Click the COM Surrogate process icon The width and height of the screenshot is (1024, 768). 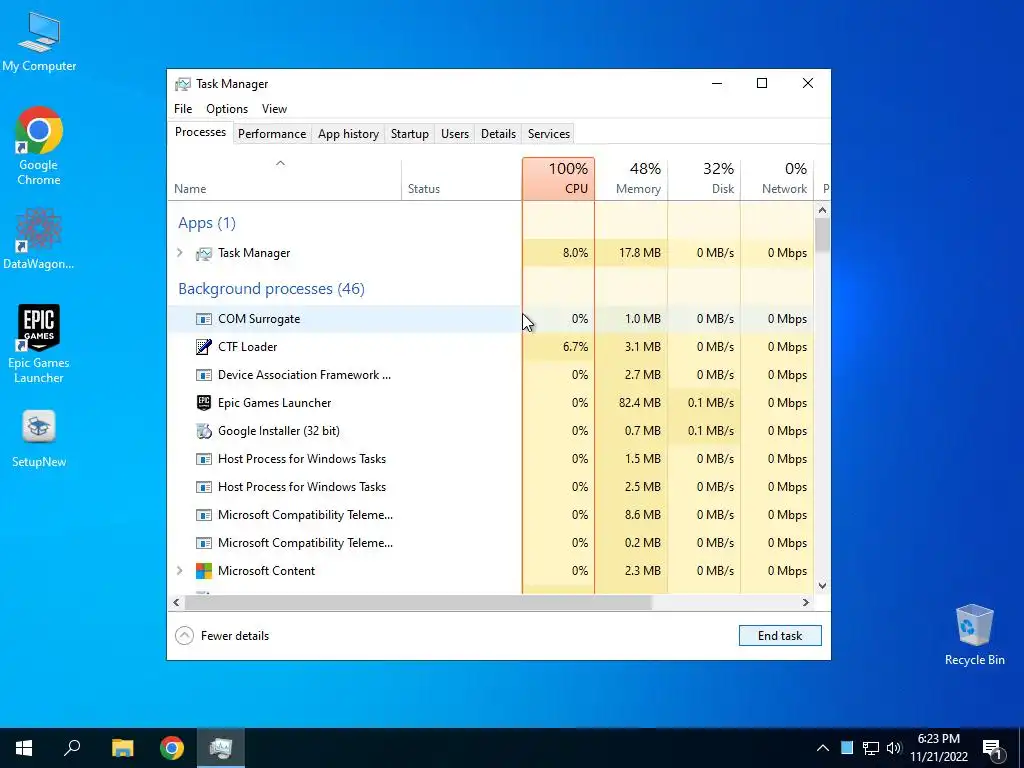click(x=204, y=319)
